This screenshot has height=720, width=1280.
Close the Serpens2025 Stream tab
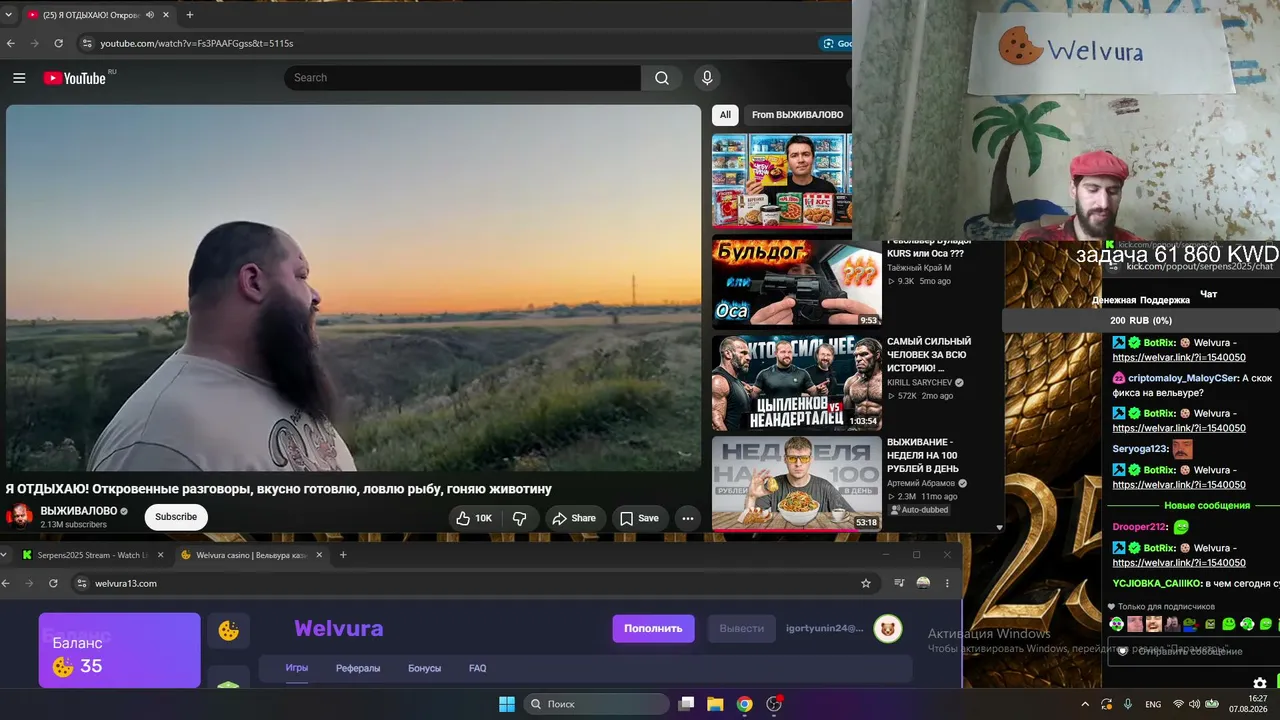coord(160,555)
